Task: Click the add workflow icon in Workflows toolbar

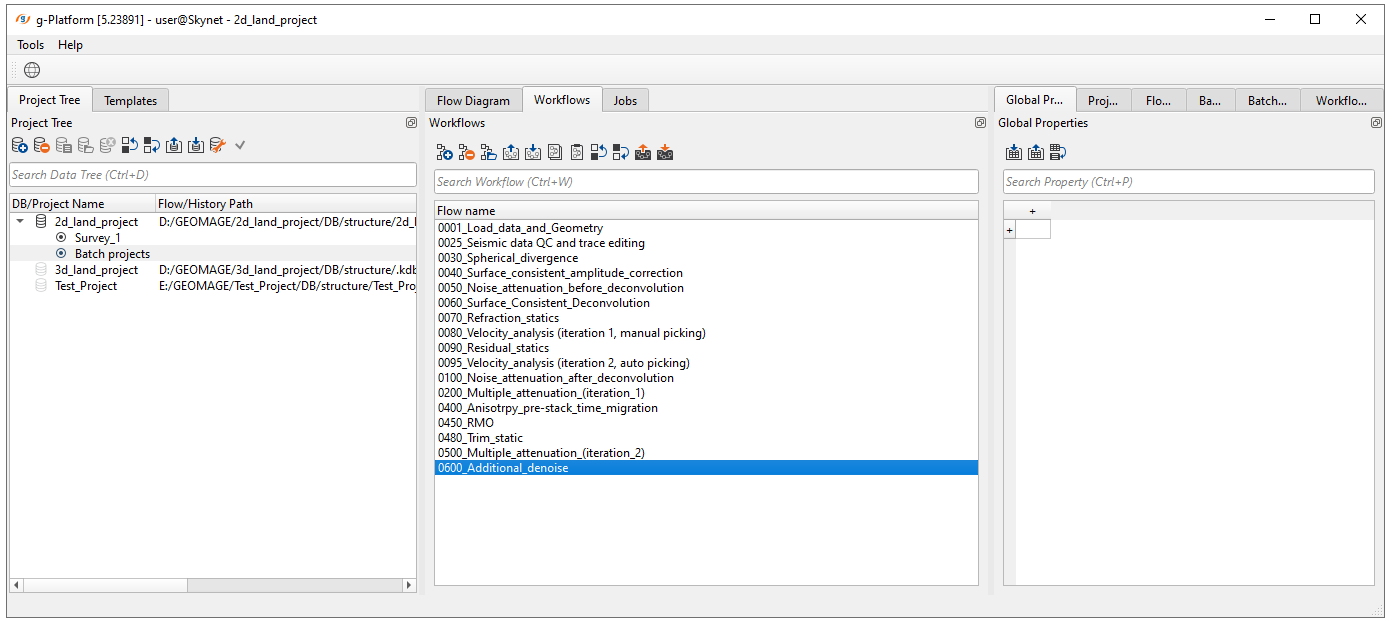Action: (x=444, y=153)
